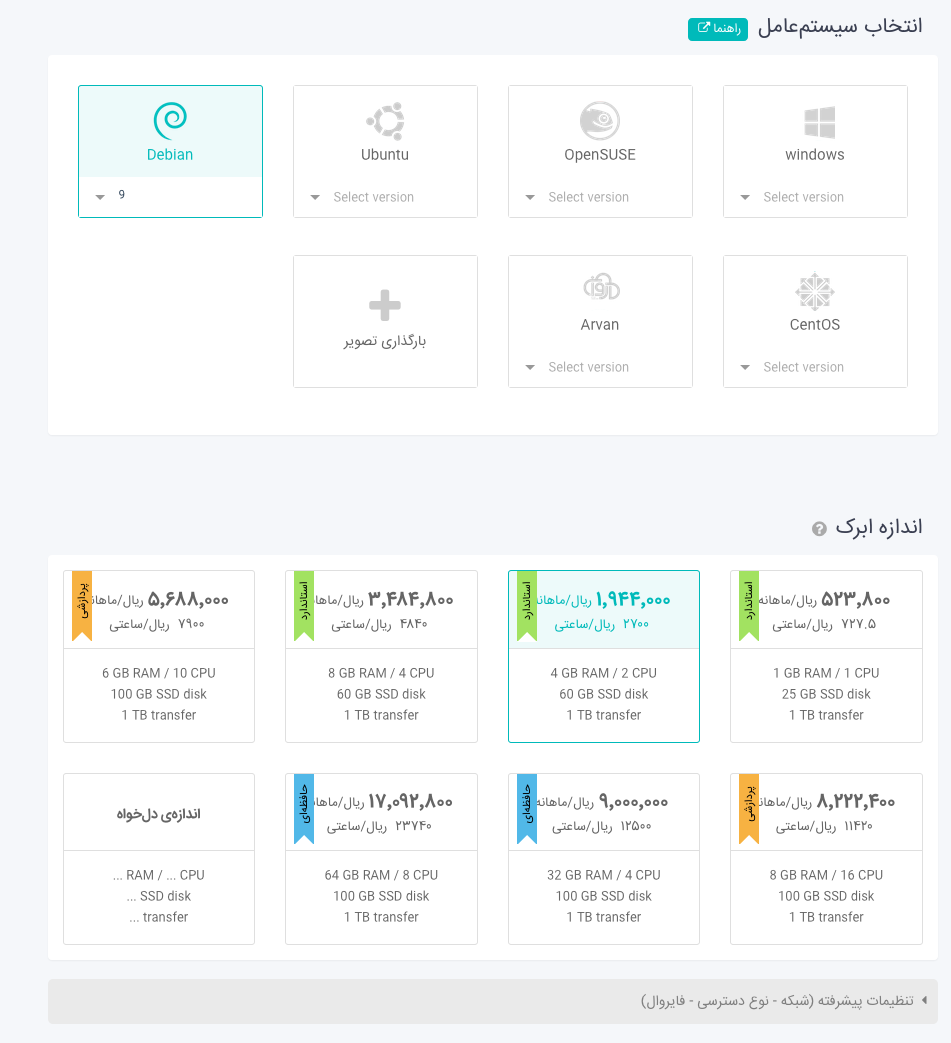Viewport: 951px width, 1043px height.
Task: Open CentOS Select version dropdown
Action: click(x=815, y=367)
